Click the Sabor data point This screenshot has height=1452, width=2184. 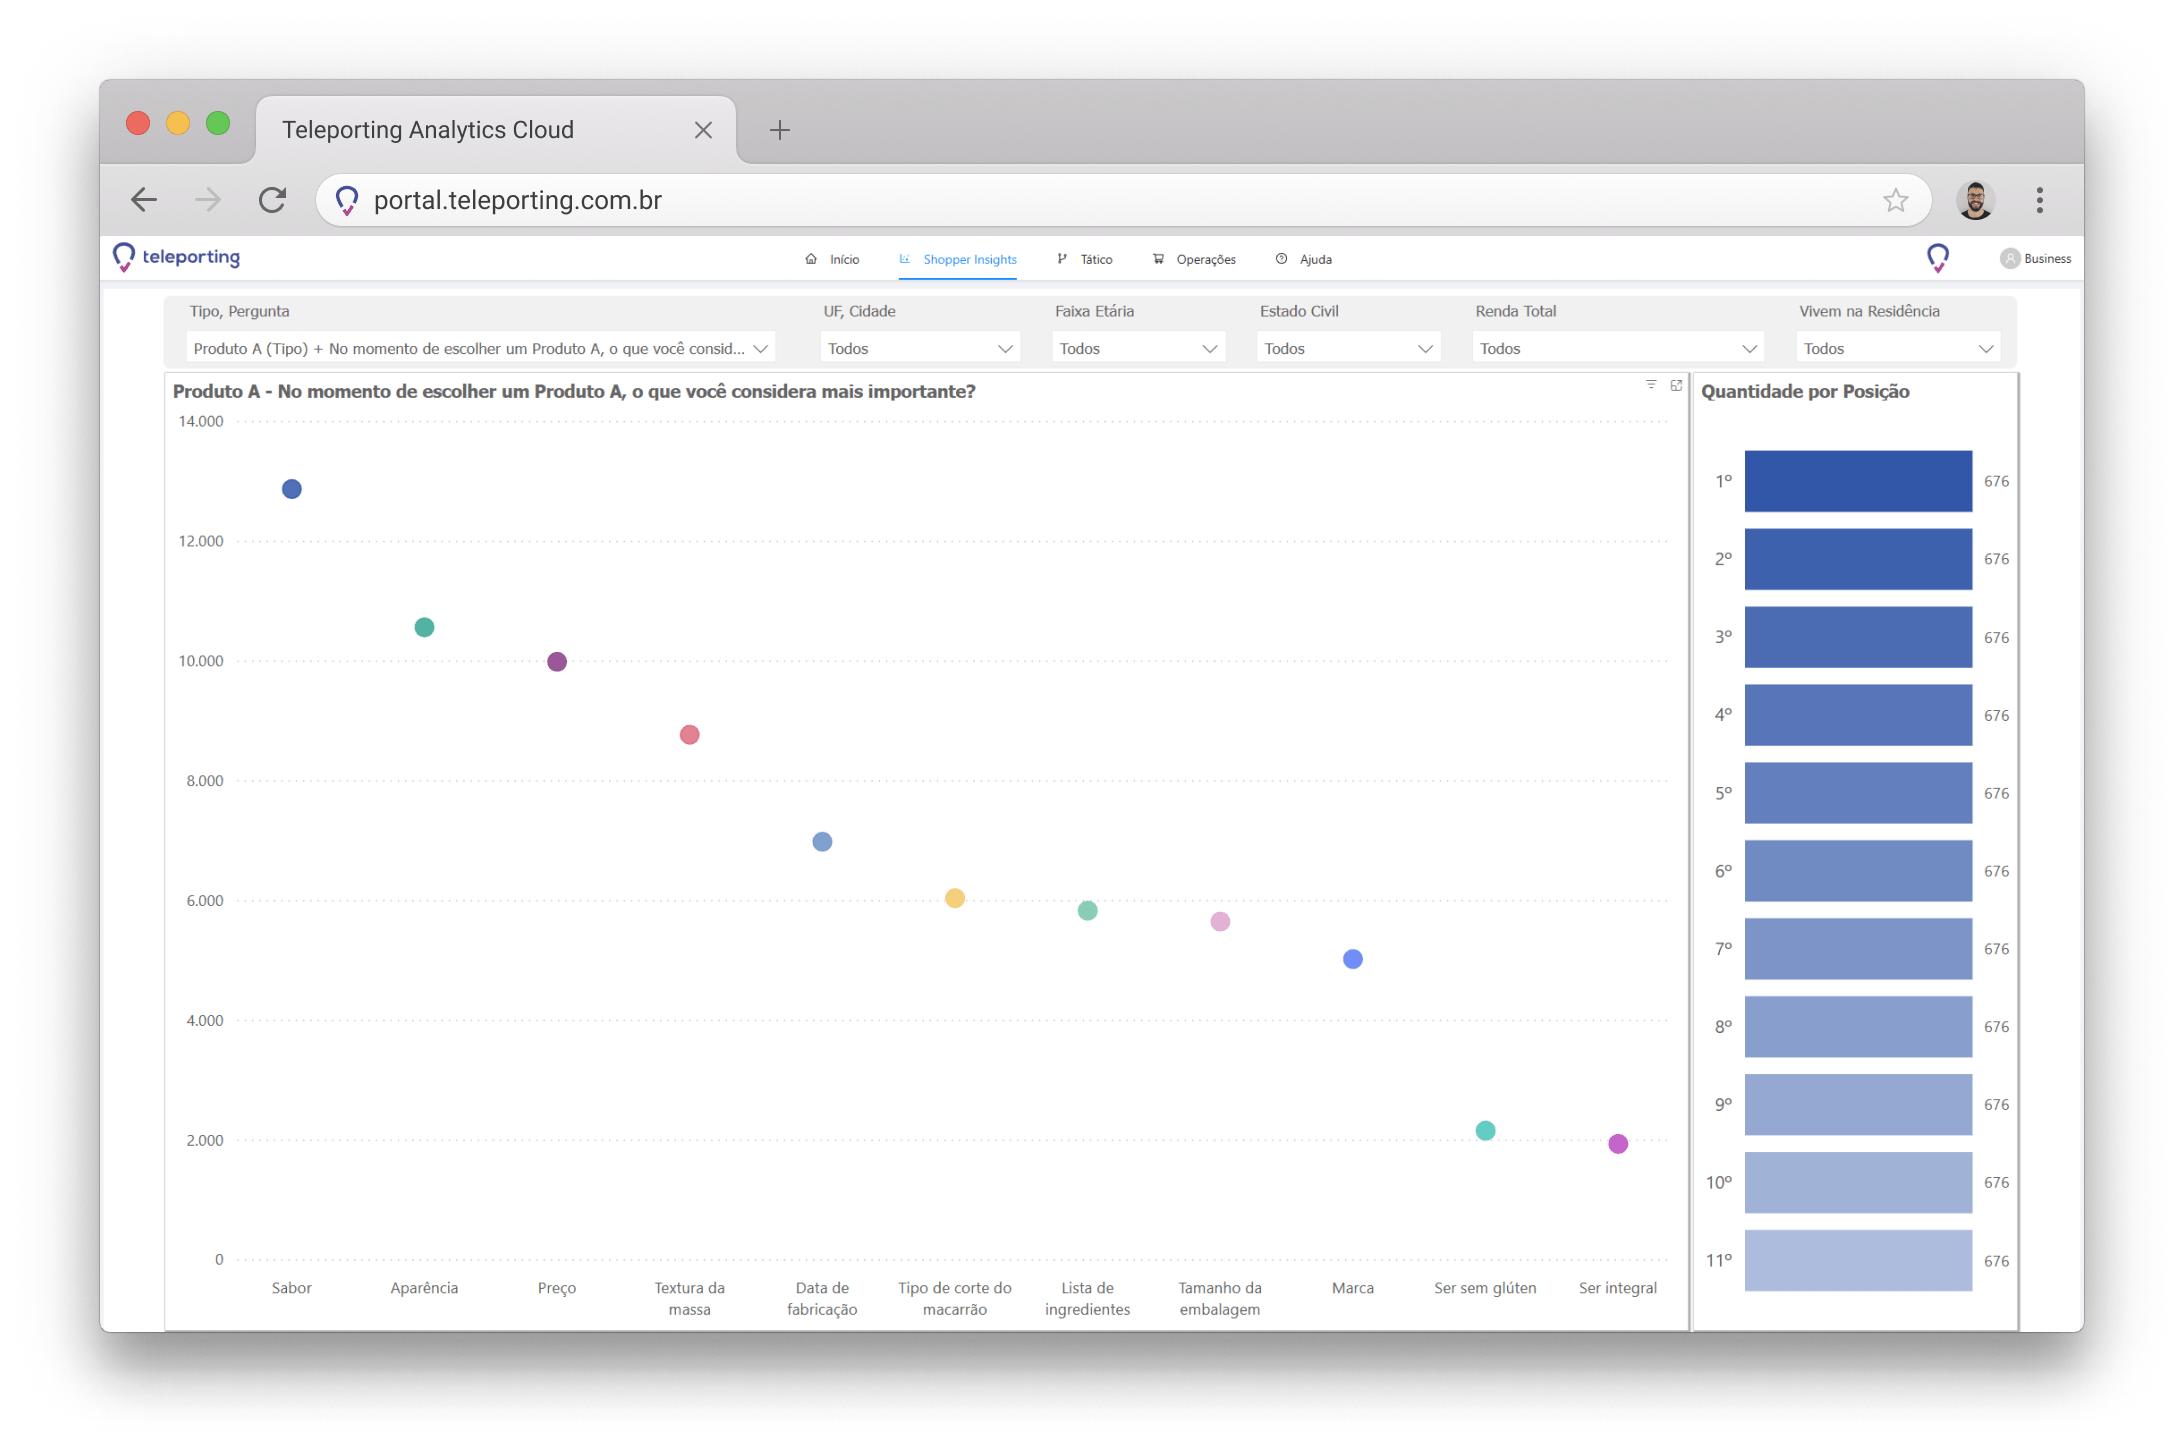tap(291, 489)
